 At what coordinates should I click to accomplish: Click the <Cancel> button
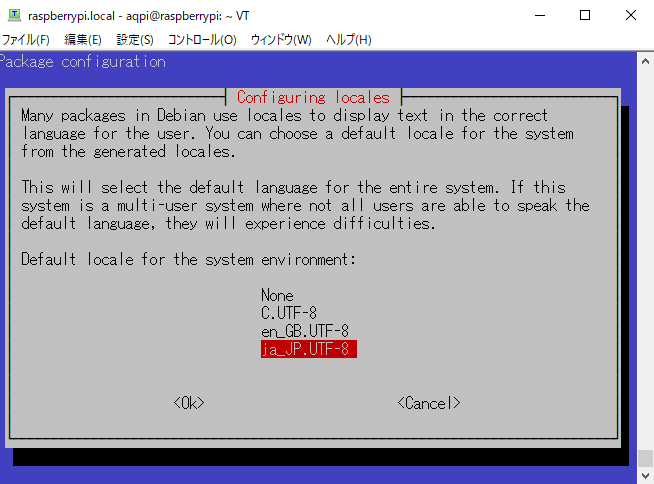[x=429, y=403]
